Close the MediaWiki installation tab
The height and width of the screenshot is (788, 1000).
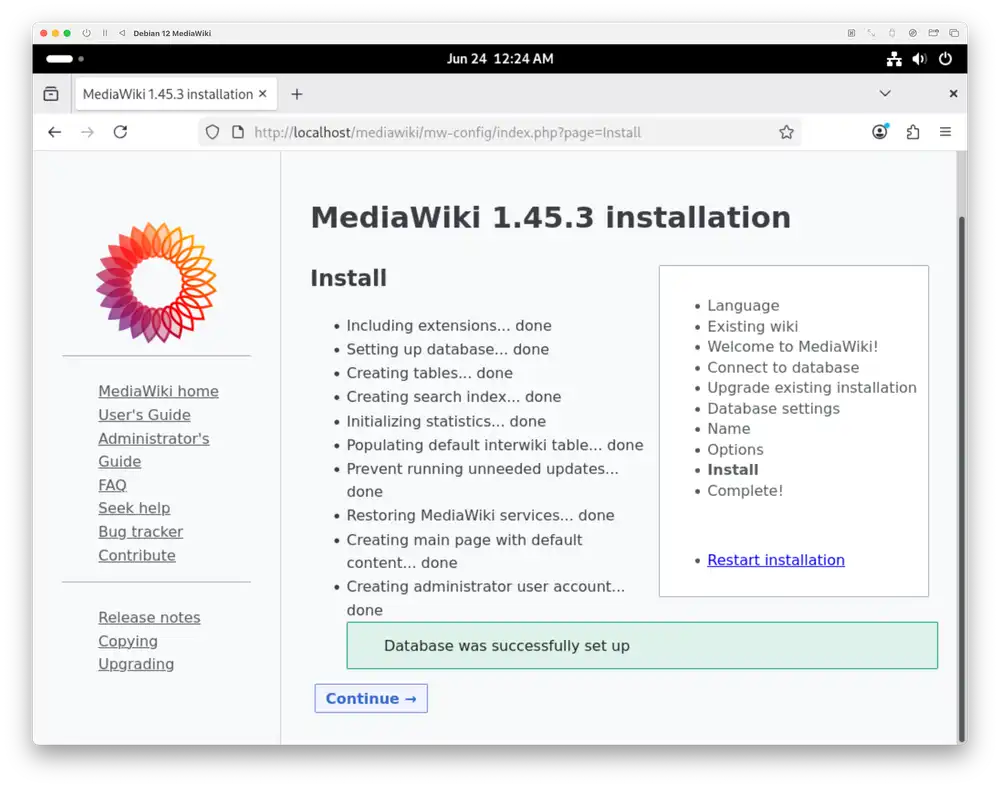[x=263, y=94]
